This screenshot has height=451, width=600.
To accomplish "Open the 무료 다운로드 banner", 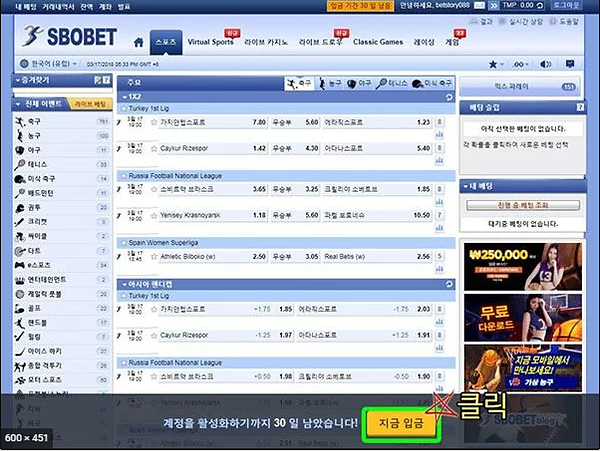I will (x=523, y=318).
